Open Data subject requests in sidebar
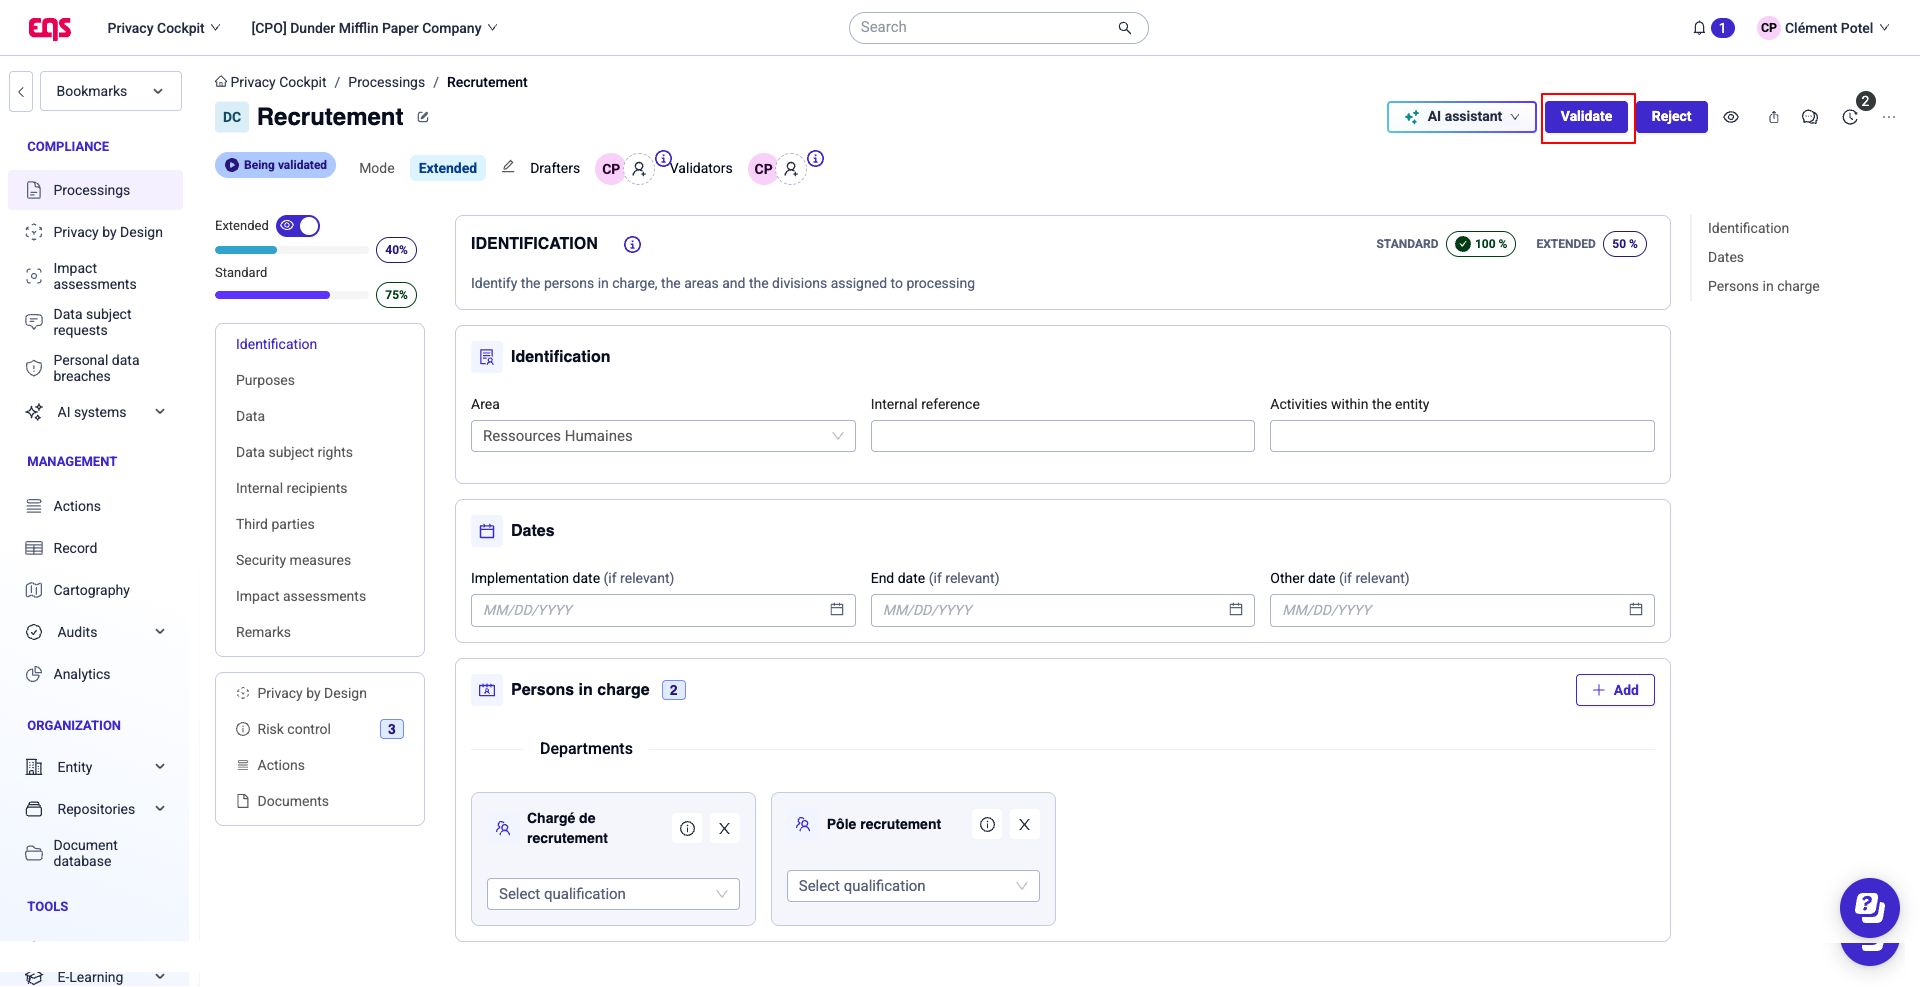 point(96,322)
